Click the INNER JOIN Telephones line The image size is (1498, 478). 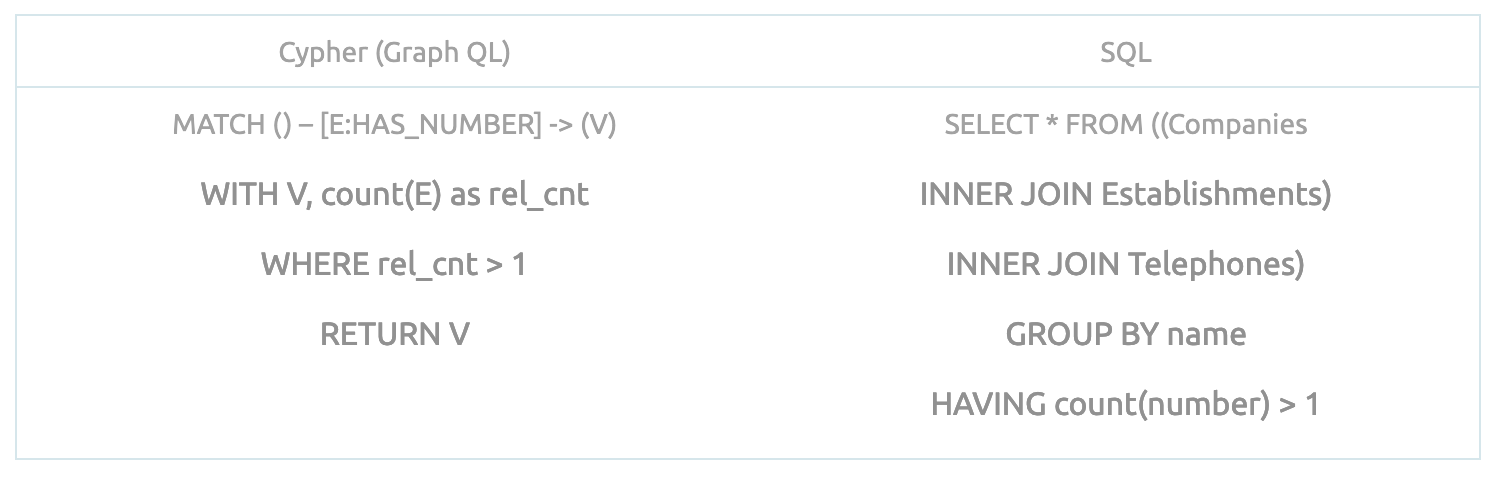click(1125, 264)
